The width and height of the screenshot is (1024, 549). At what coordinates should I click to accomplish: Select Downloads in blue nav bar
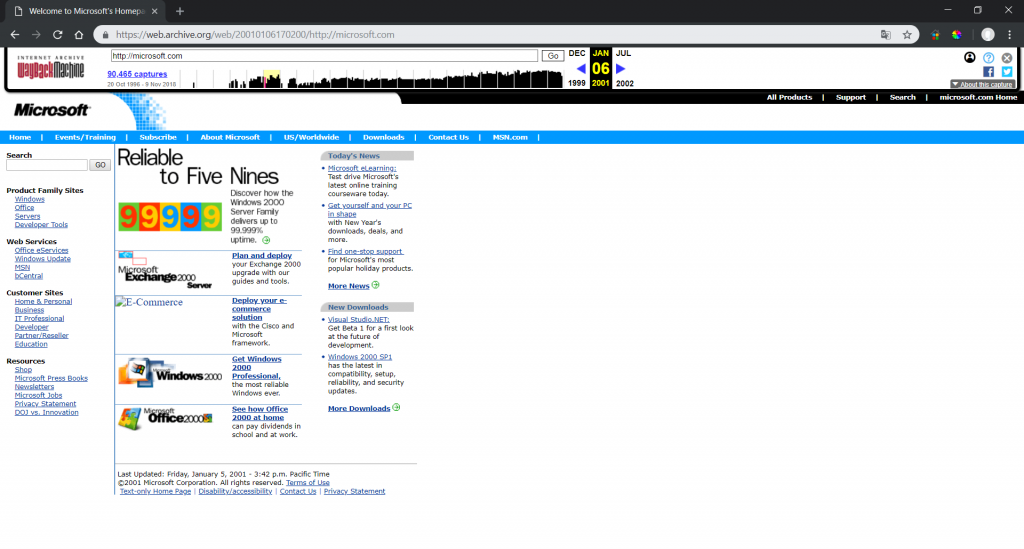(x=383, y=137)
